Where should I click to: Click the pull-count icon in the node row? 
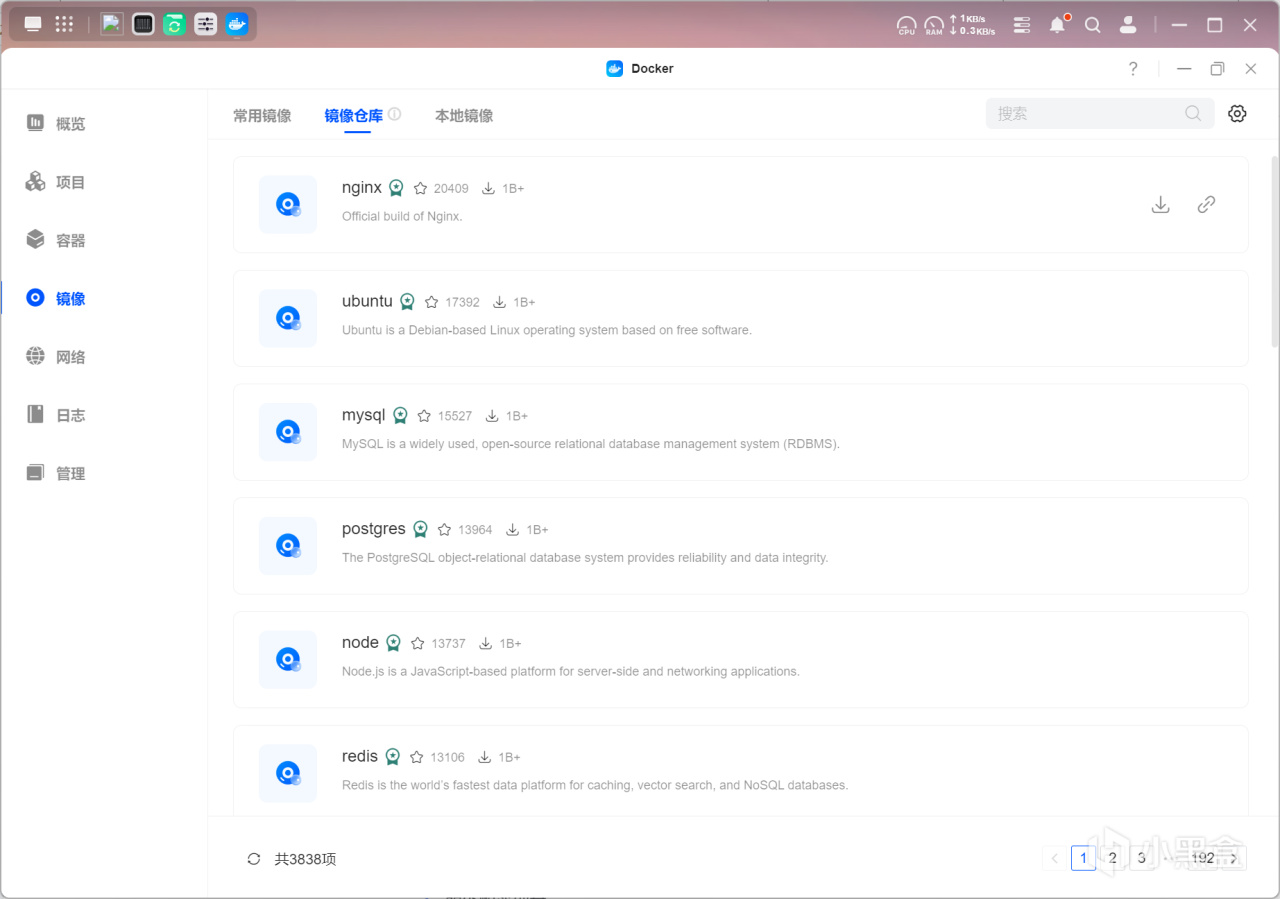pos(486,643)
